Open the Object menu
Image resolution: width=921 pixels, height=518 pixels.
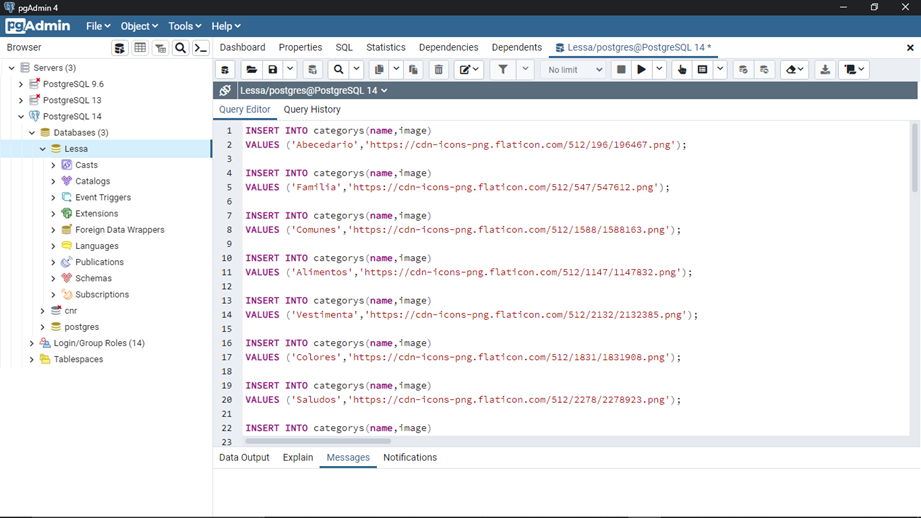[139, 26]
